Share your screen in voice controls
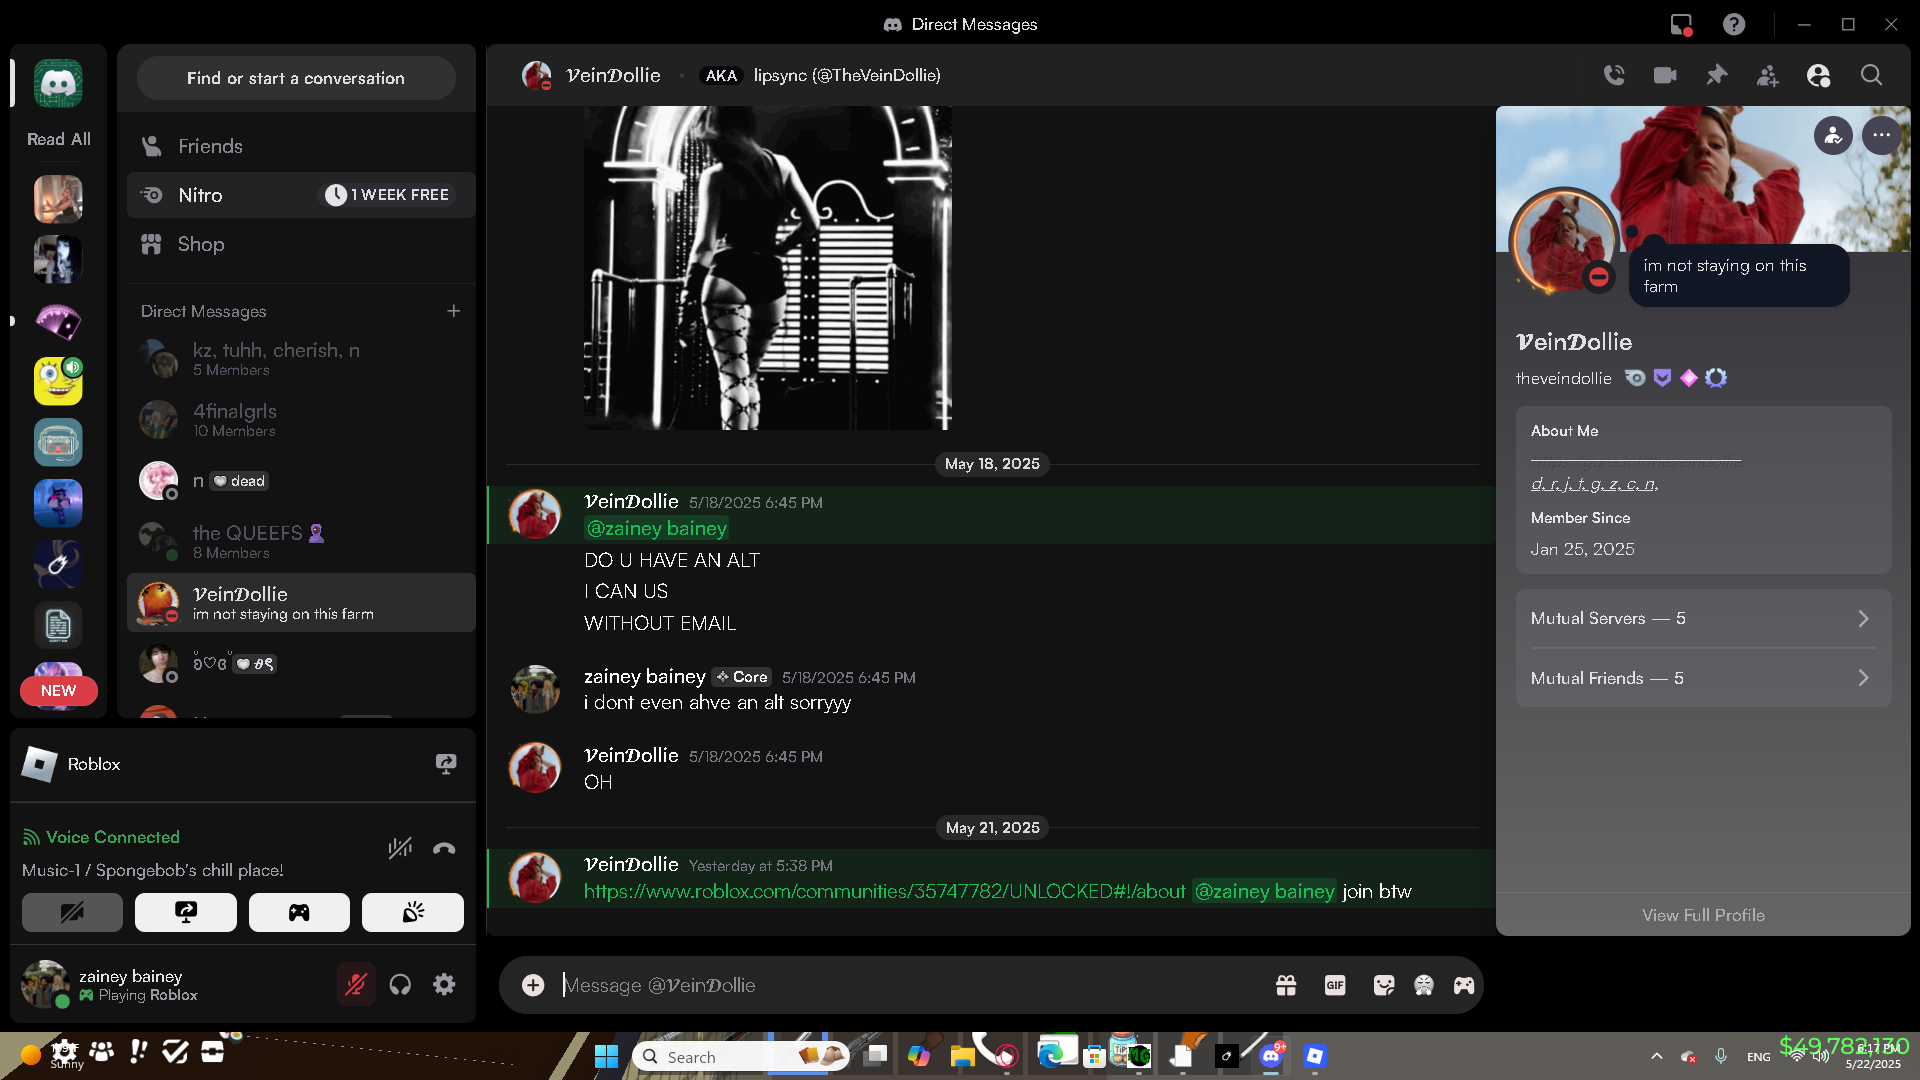1920x1080 pixels. (x=186, y=912)
